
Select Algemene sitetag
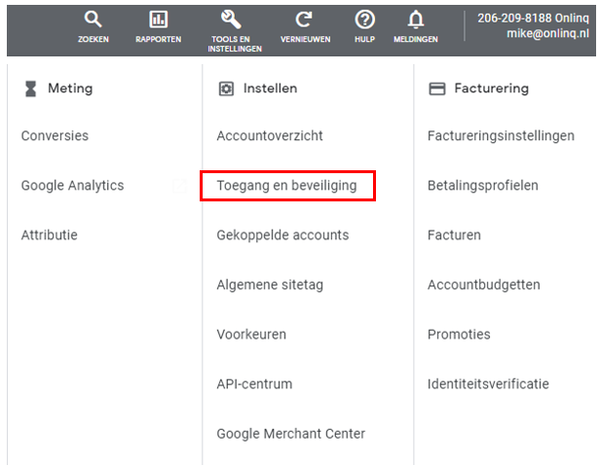coord(270,285)
